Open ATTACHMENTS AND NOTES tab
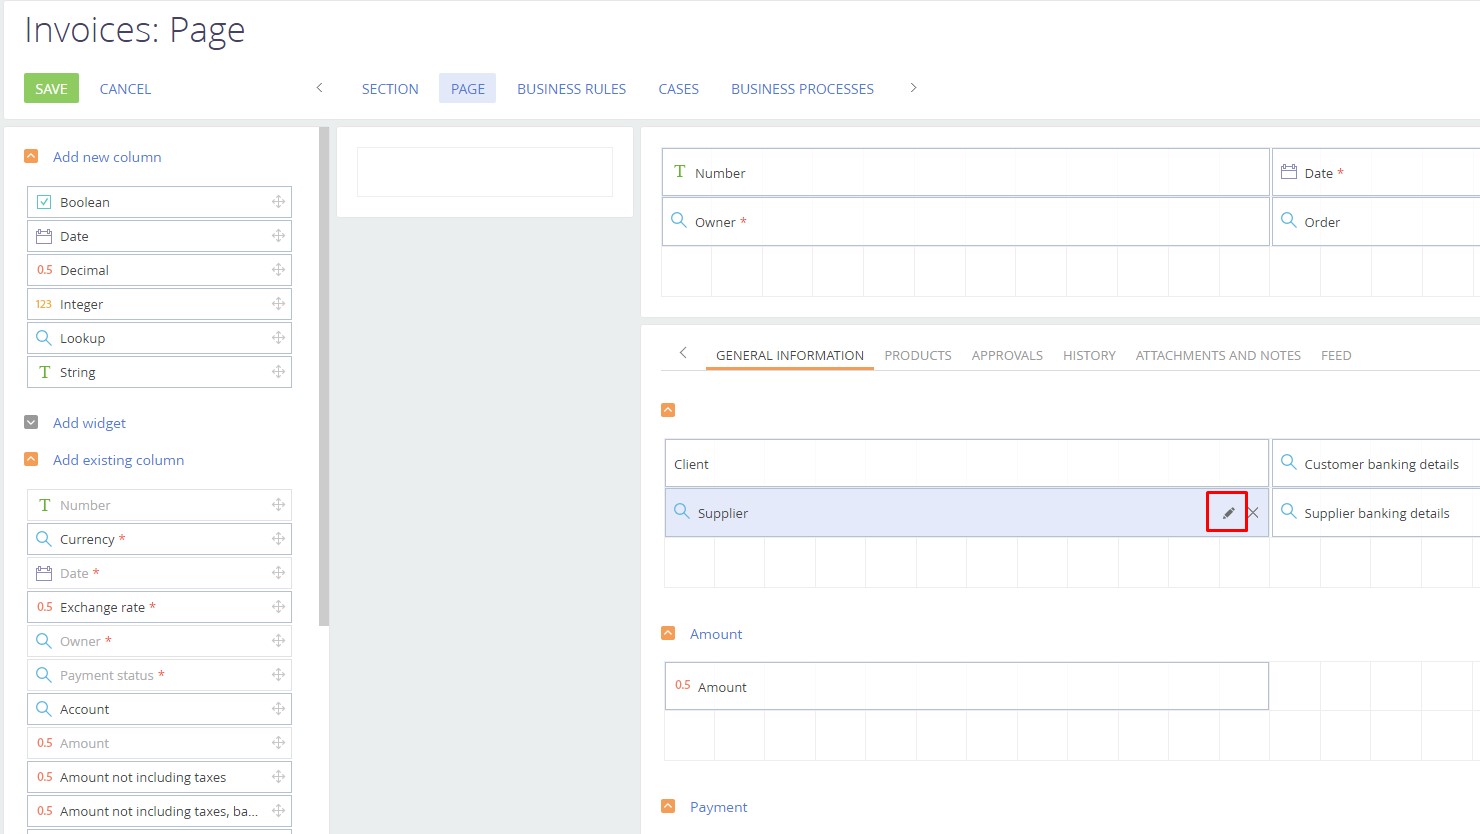The image size is (1480, 834). [x=1218, y=355]
